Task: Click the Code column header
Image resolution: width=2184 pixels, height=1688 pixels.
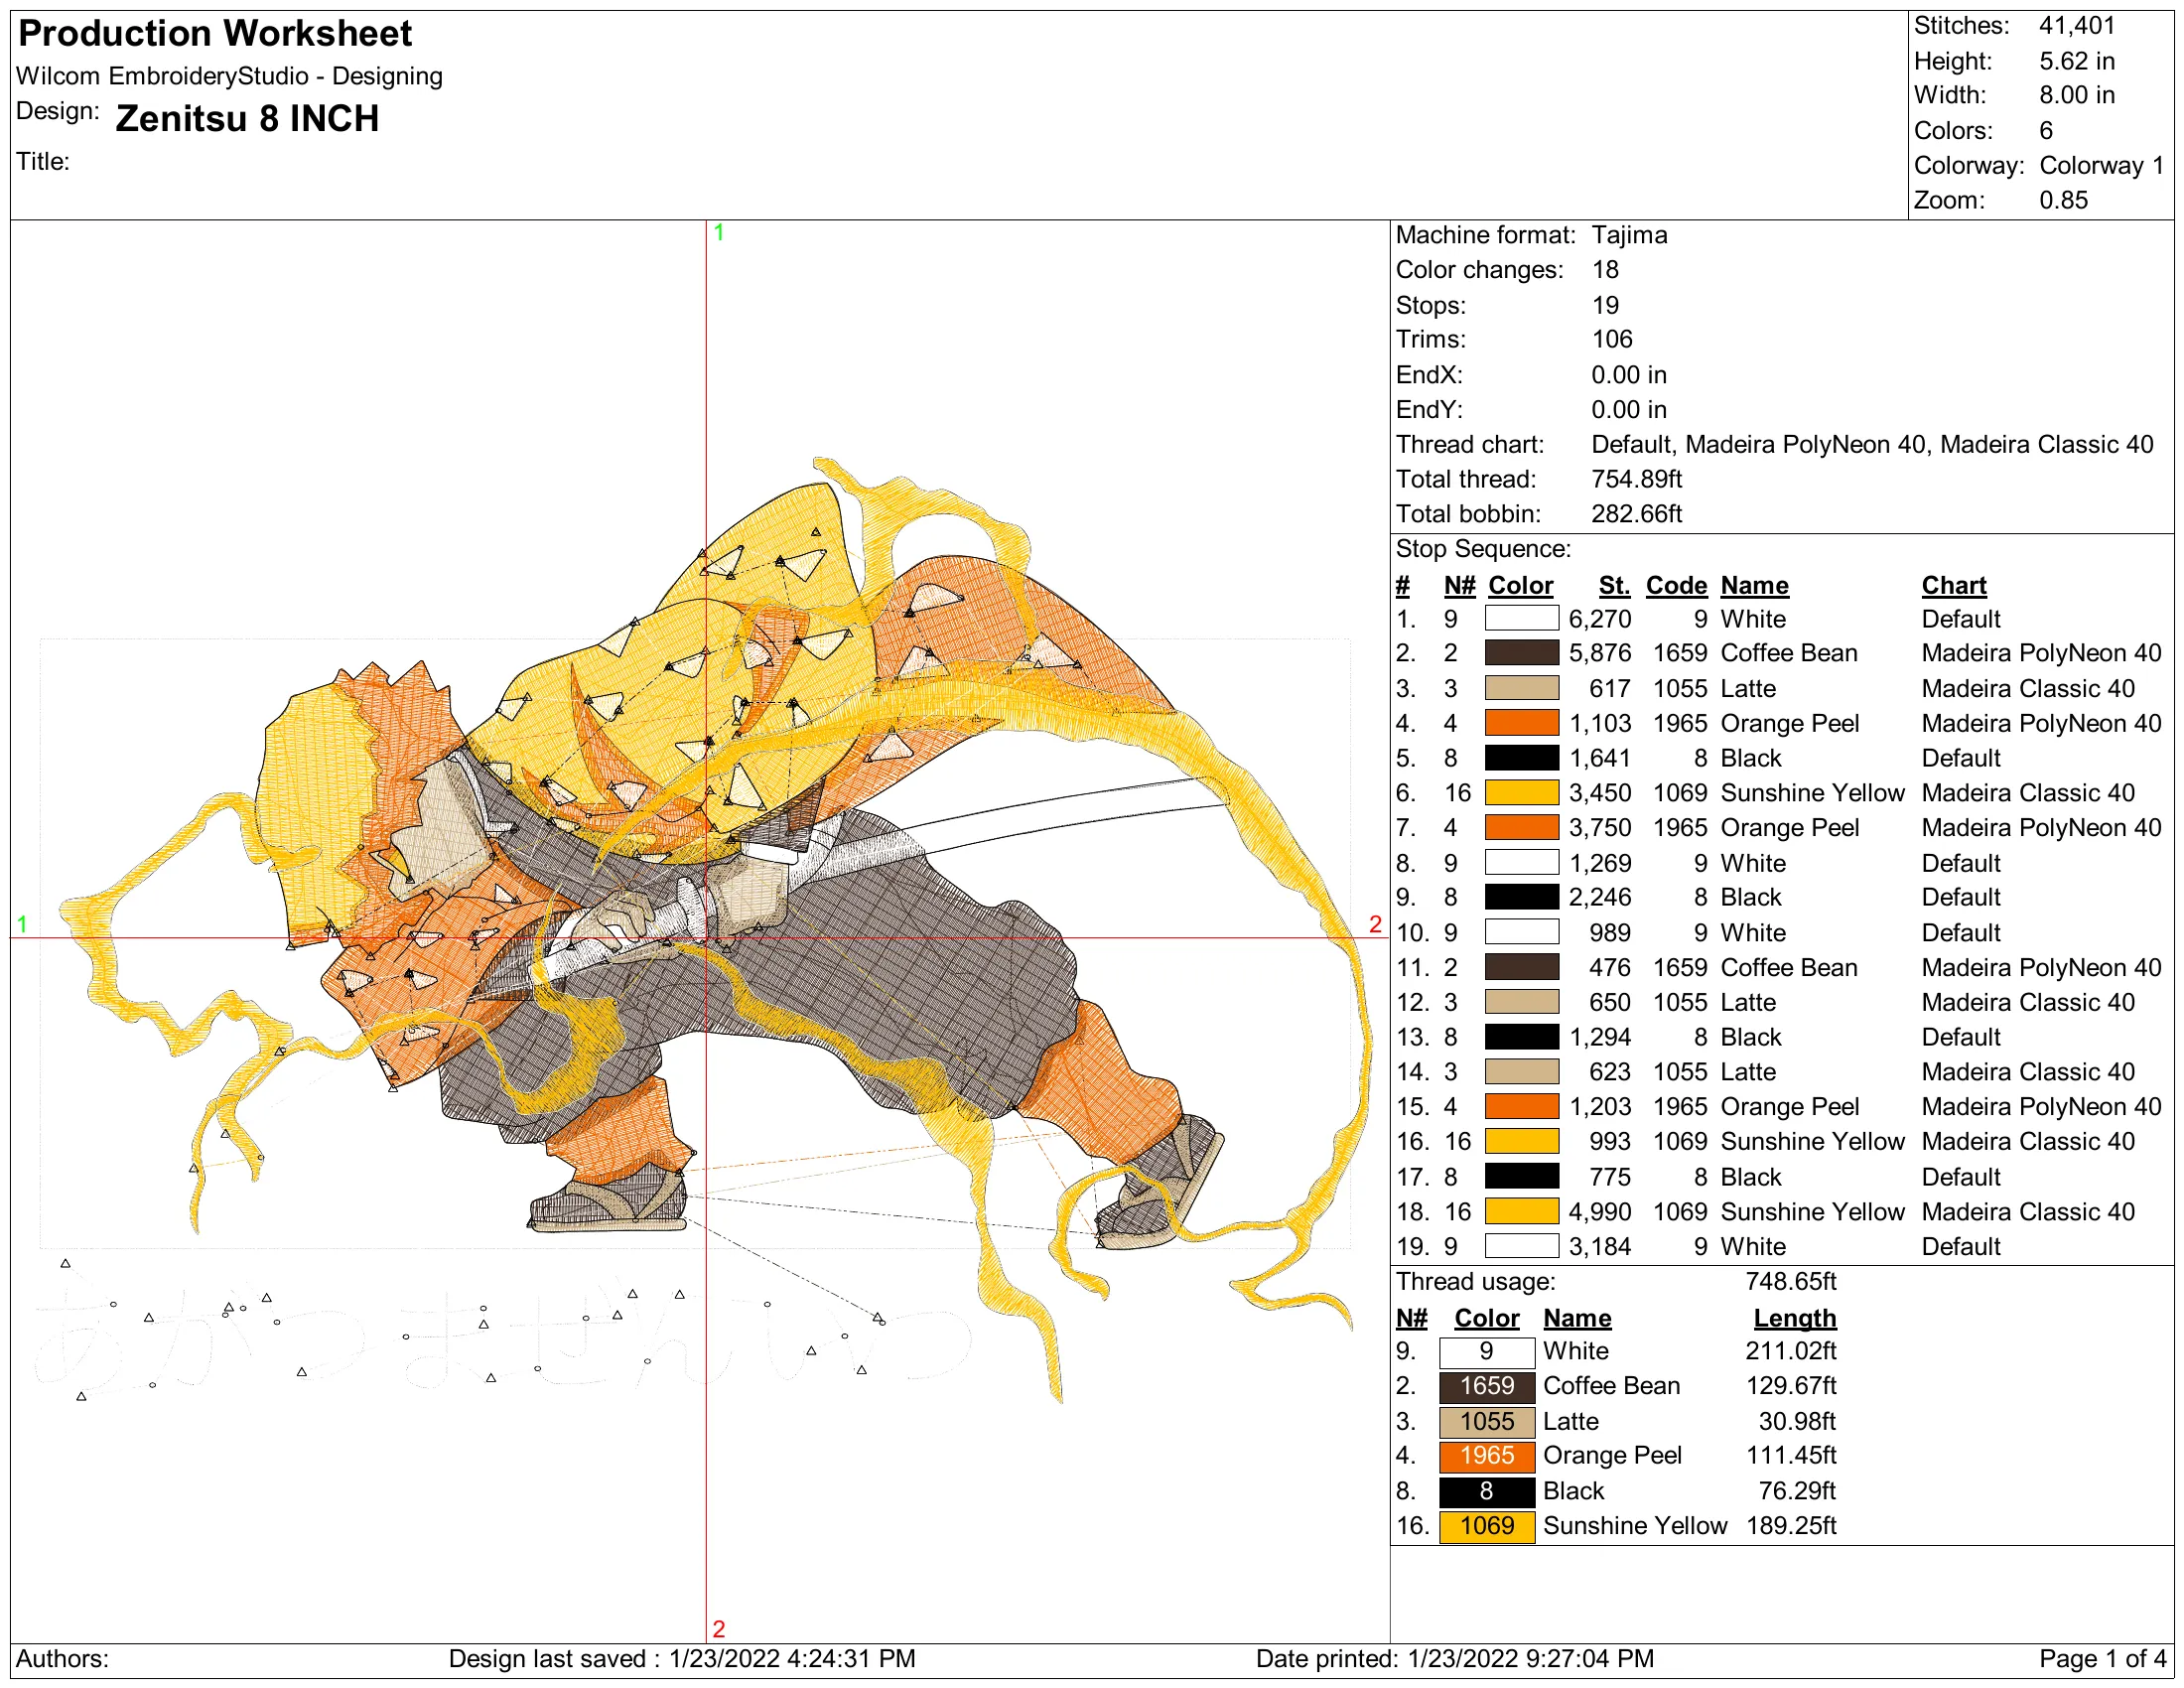Action: click(1676, 585)
